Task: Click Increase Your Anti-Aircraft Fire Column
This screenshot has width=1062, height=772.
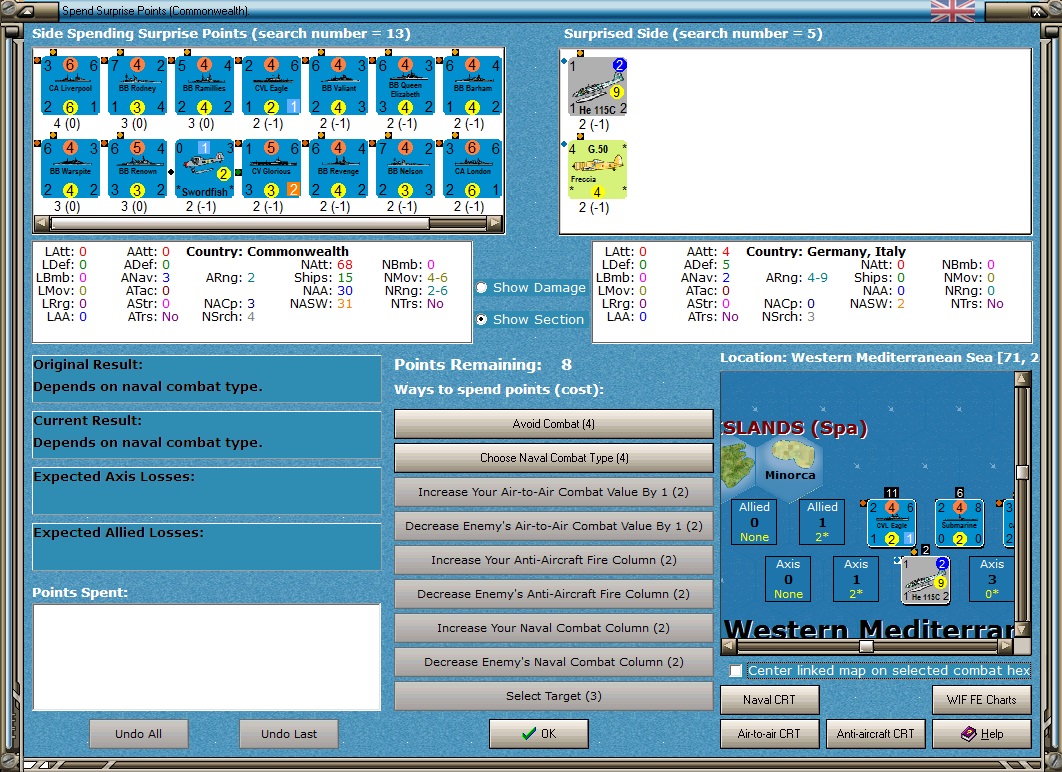Action: 553,560
